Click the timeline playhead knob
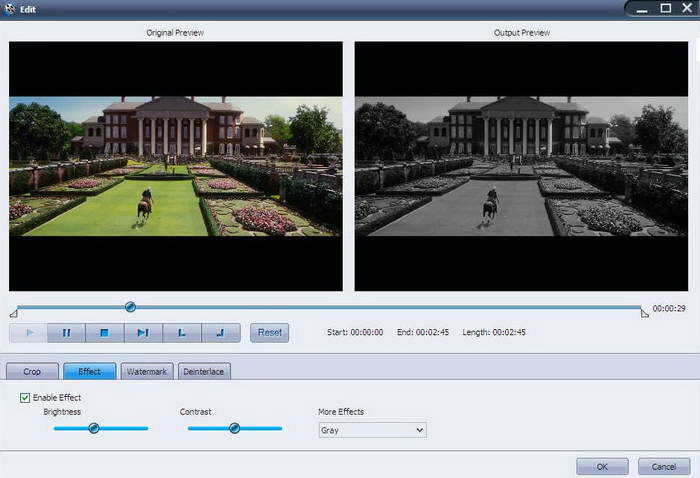This screenshot has height=478, width=700. 130,307
